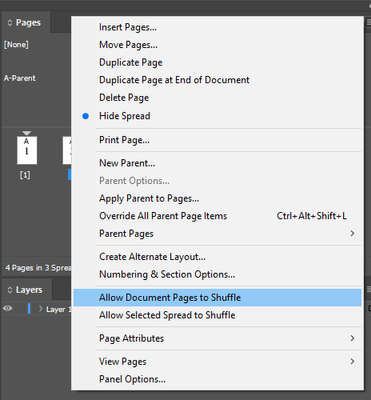The image size is (371, 400).
Task: Click Layer 1 blue color swatch
Action: (x=29, y=309)
